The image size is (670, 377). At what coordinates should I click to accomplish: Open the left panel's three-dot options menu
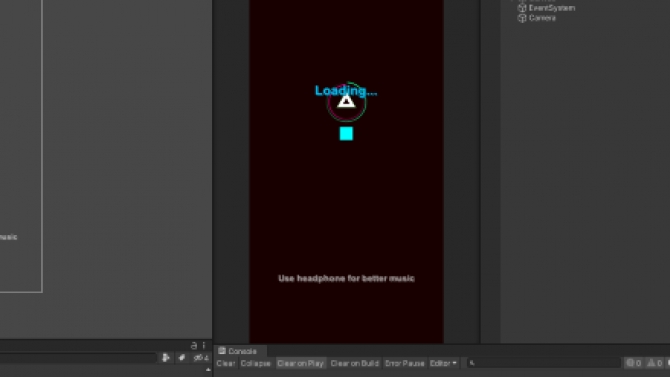[204, 345]
